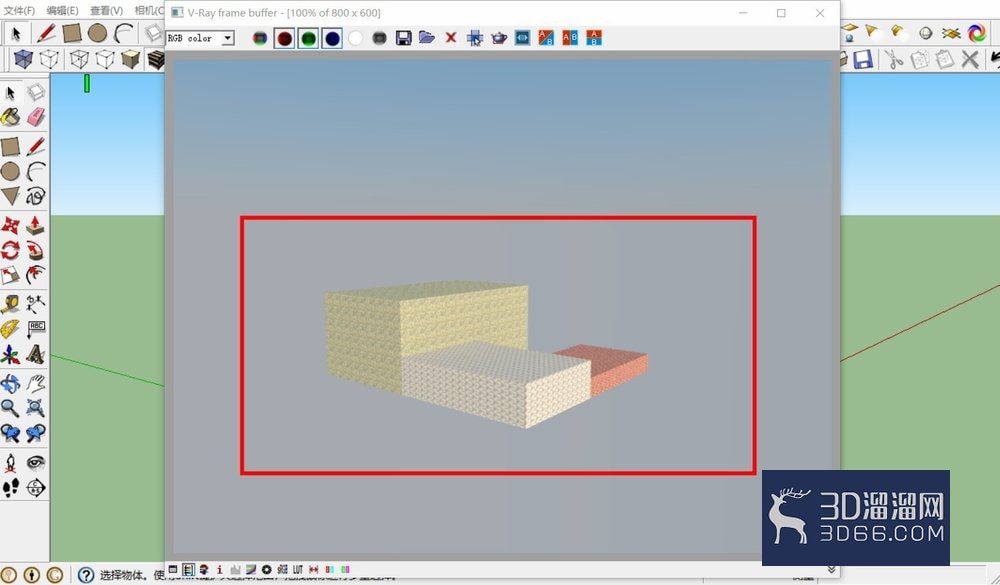Select the Zoom magnifier tool
The image size is (1000, 585).
click(10, 408)
